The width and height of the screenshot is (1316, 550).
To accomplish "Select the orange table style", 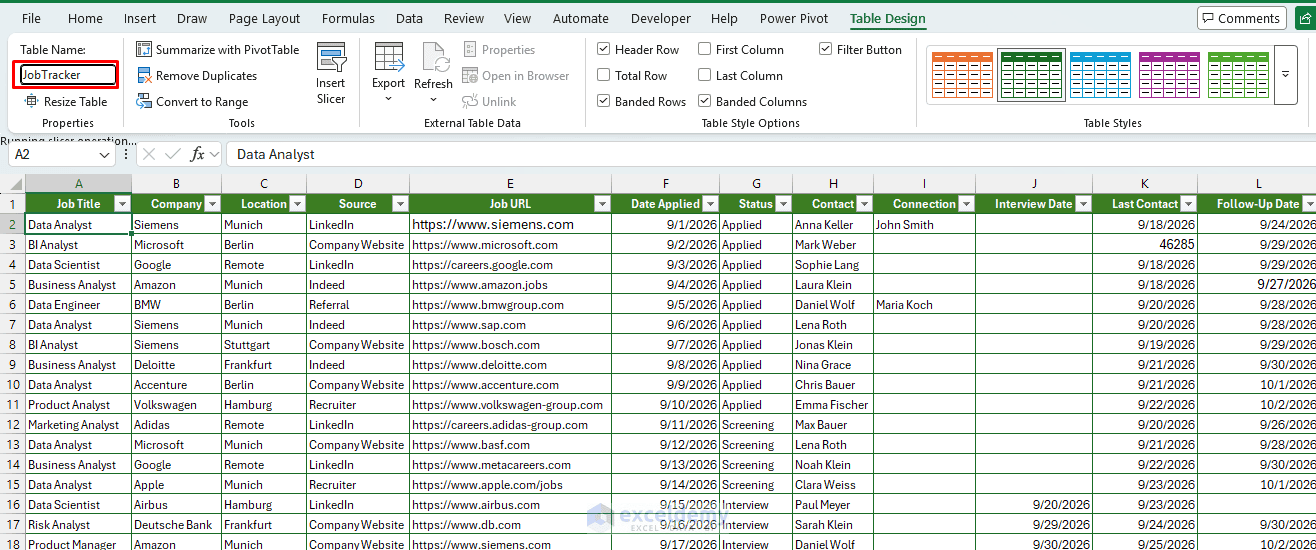I will pos(962,74).
